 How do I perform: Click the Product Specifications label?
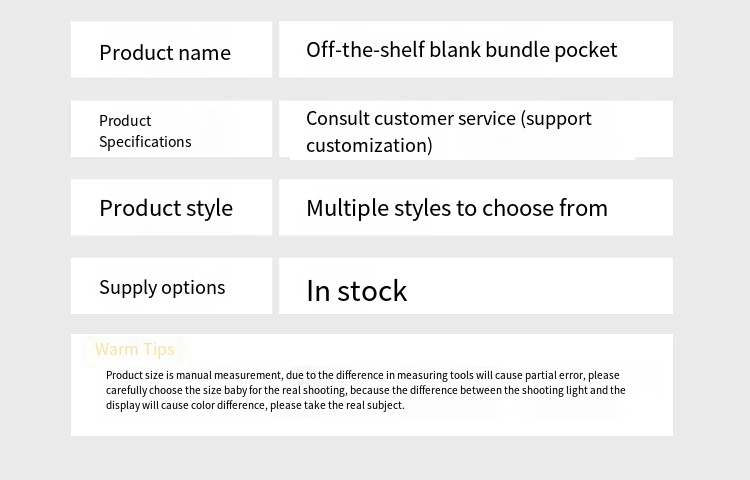(145, 131)
